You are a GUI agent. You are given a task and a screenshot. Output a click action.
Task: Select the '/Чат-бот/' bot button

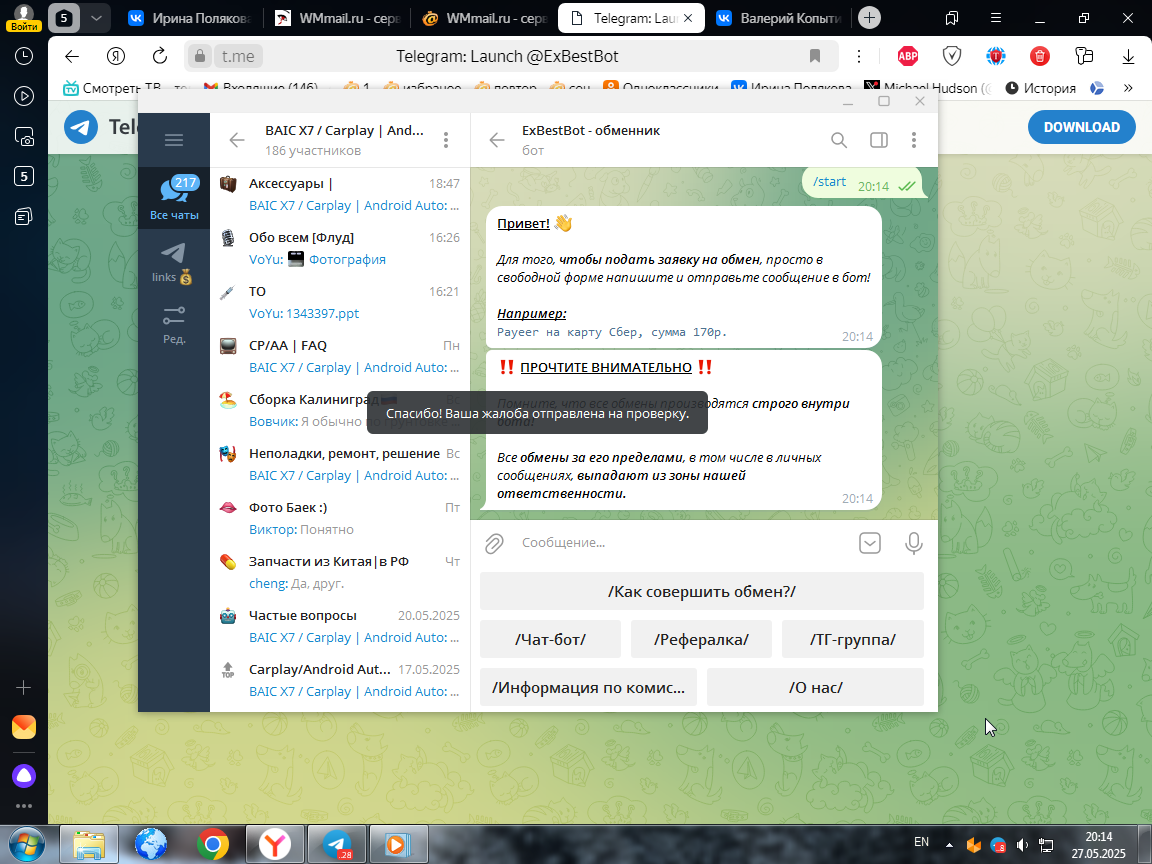[550, 639]
